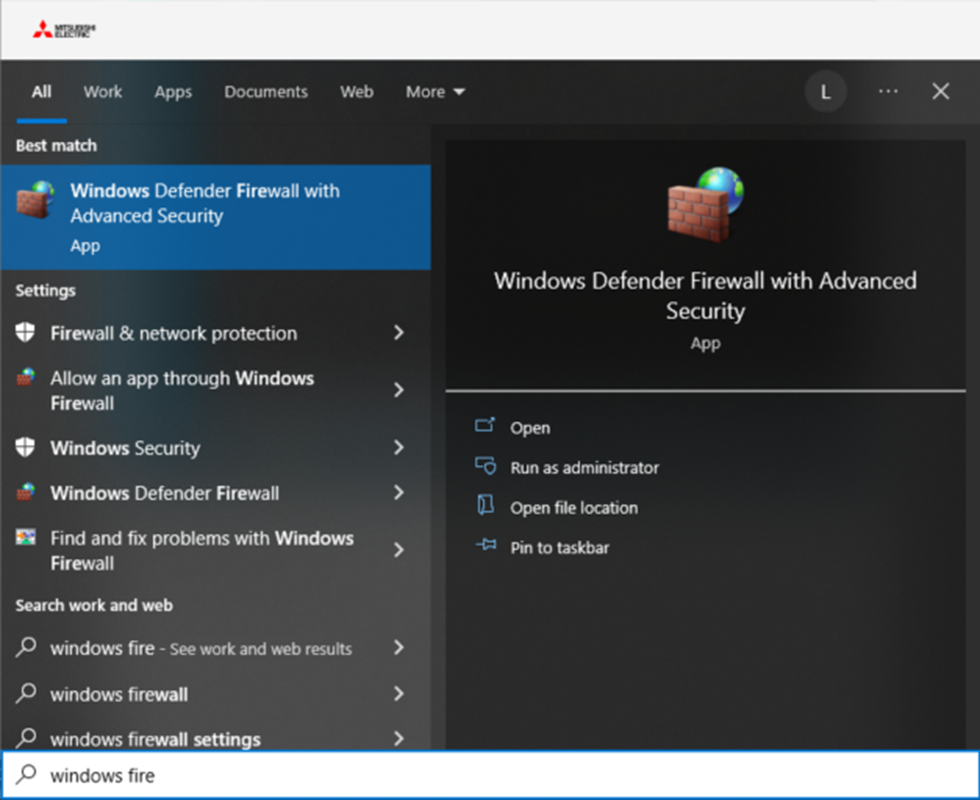
Task: Click the 'App' label under preview title
Action: 706,344
